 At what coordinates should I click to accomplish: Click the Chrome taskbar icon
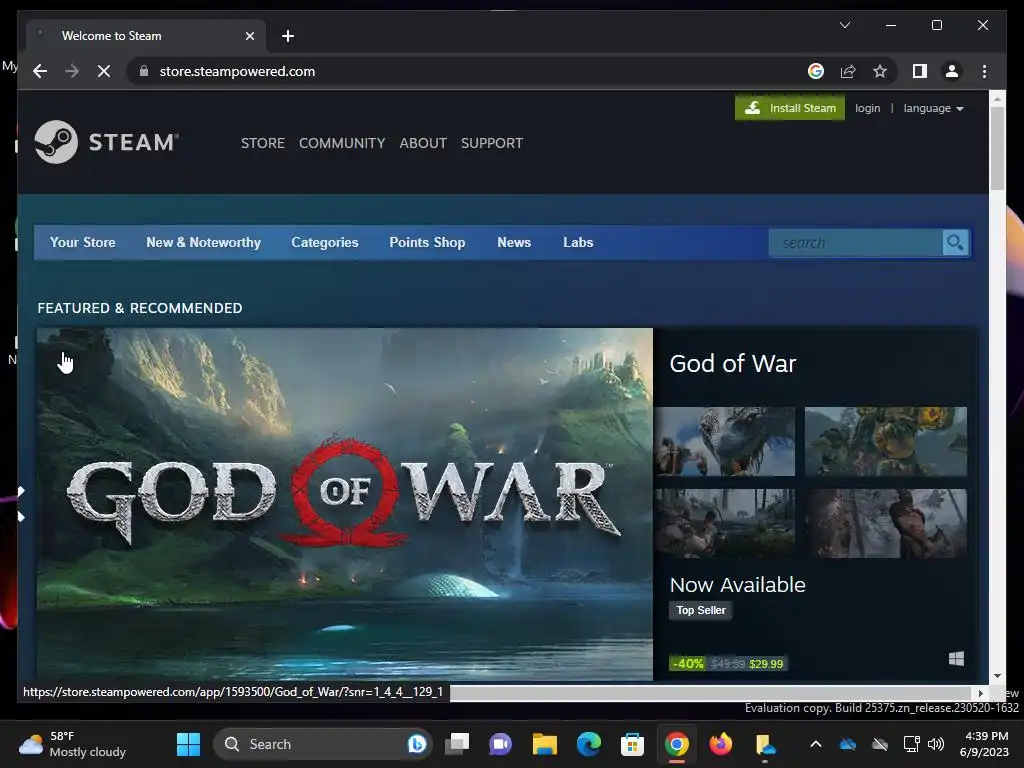[x=677, y=744]
